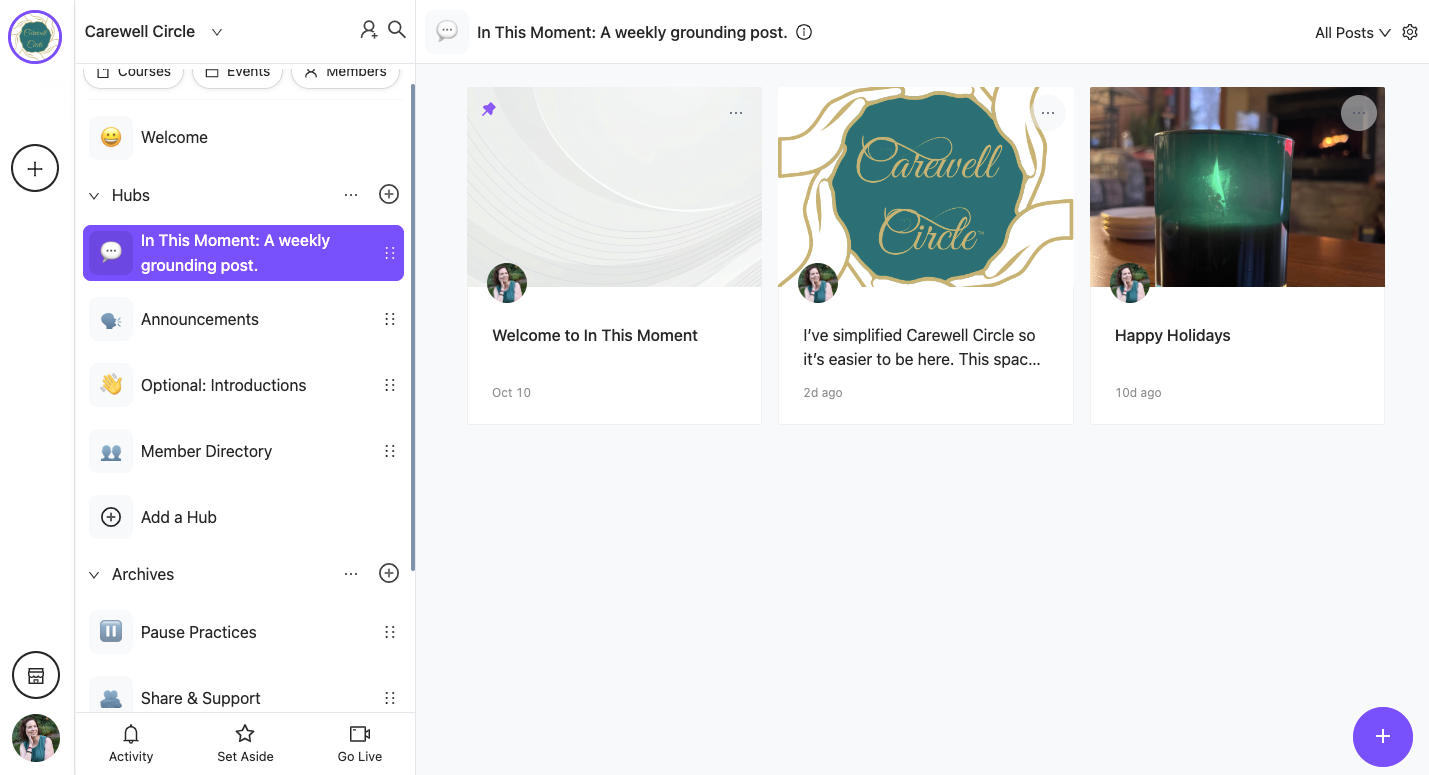Screen dimensions: 1429x775
Task: Click the pinned post pushpin icon
Action: coord(488,110)
